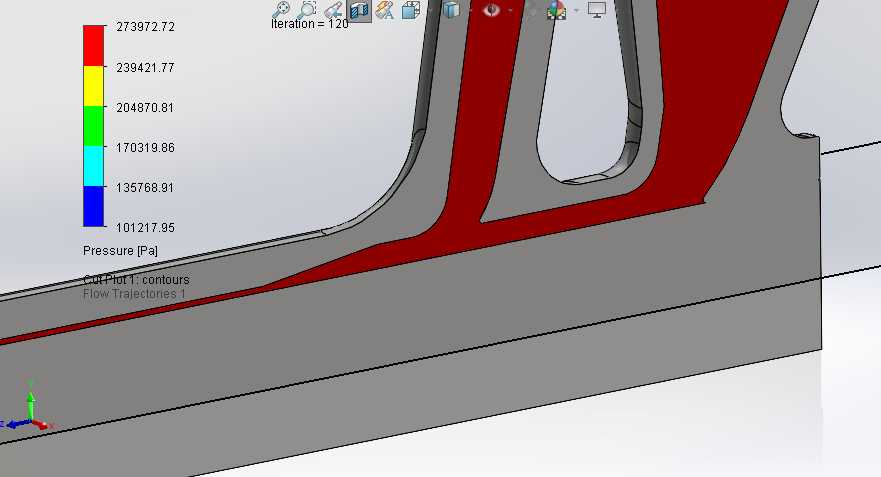The width and height of the screenshot is (881, 477).
Task: Select legend maximum value 273972.72
Action: 146,26
